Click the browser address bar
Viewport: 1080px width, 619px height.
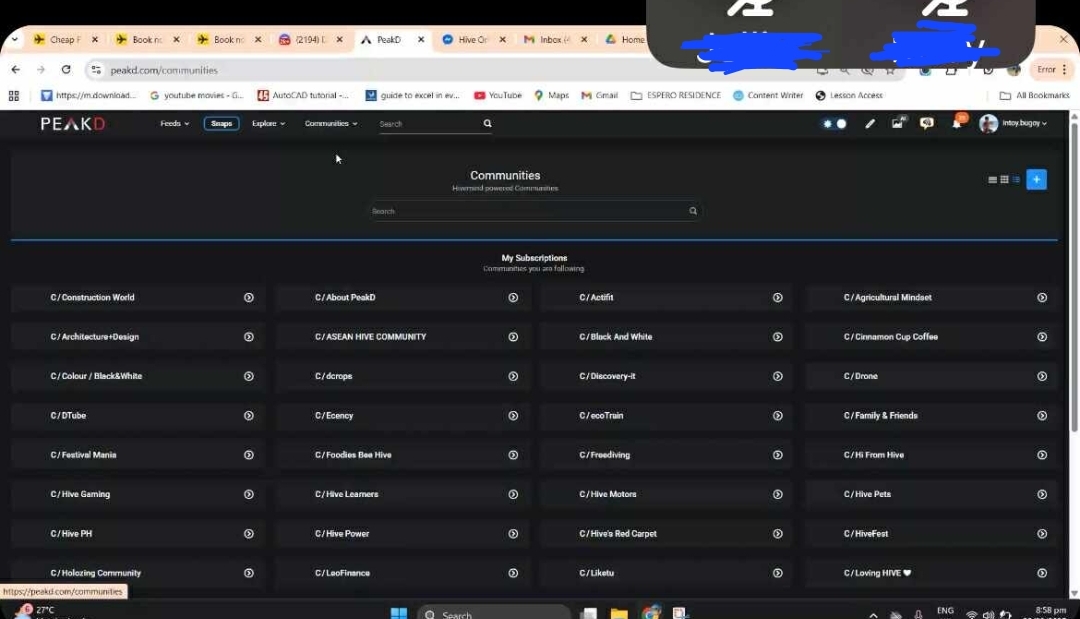(455, 70)
